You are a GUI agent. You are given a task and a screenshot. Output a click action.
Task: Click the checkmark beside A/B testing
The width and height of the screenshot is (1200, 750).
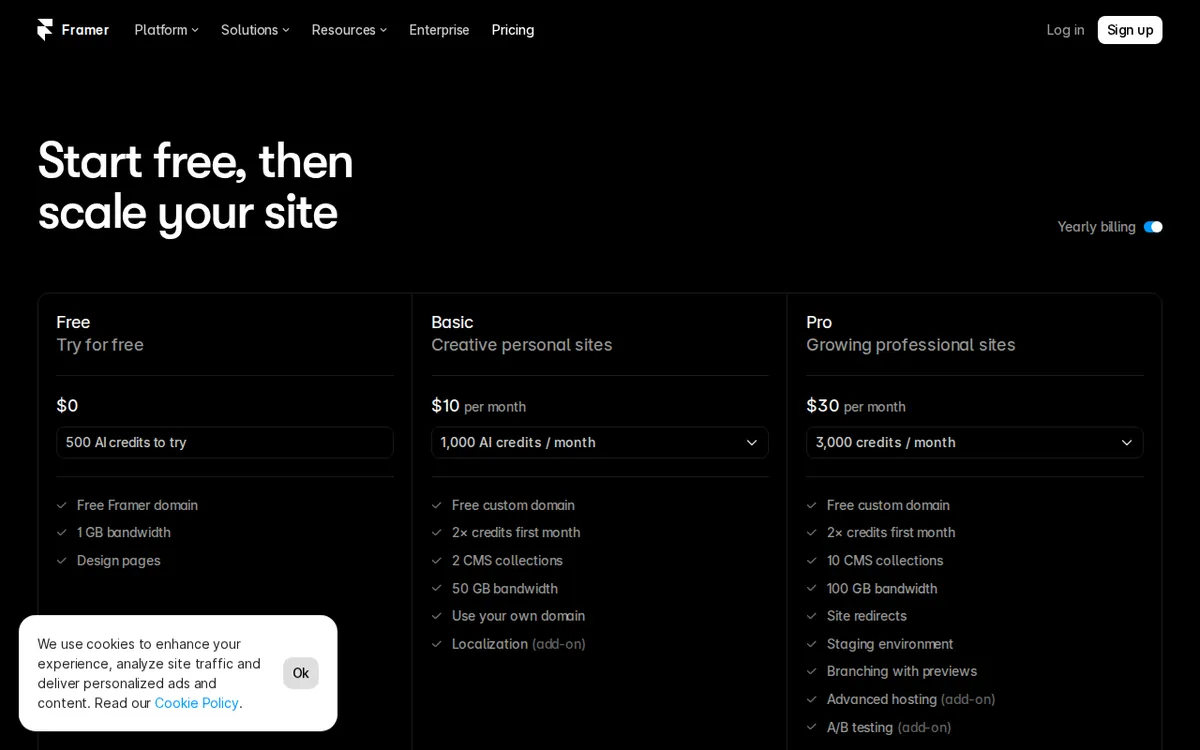click(812, 728)
